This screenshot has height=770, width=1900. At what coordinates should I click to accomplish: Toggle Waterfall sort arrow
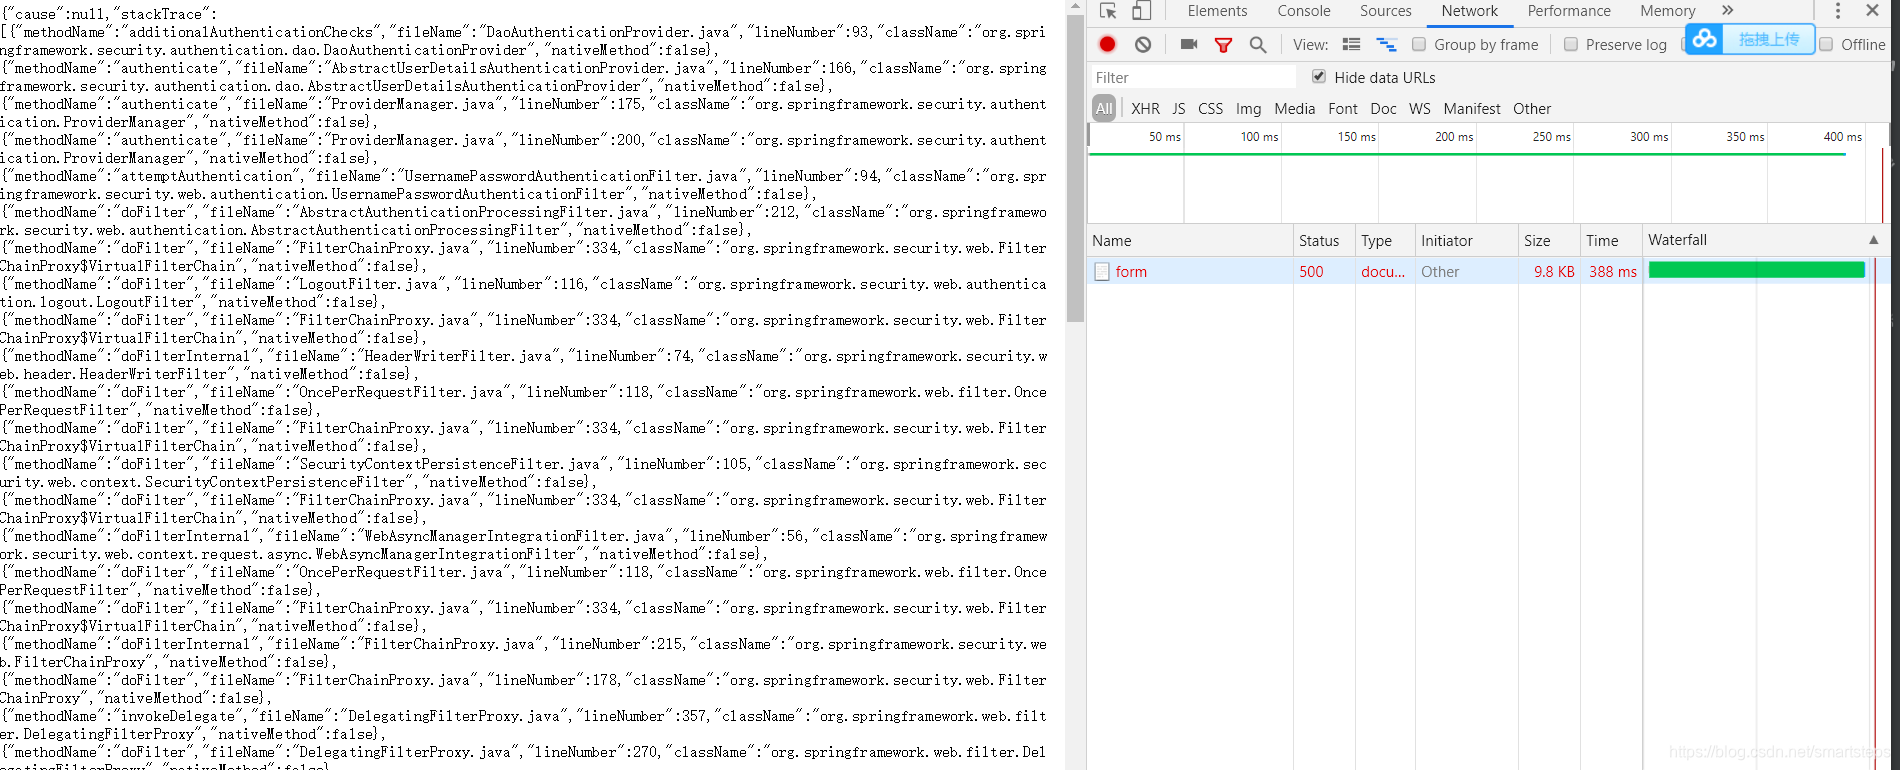[1873, 240]
